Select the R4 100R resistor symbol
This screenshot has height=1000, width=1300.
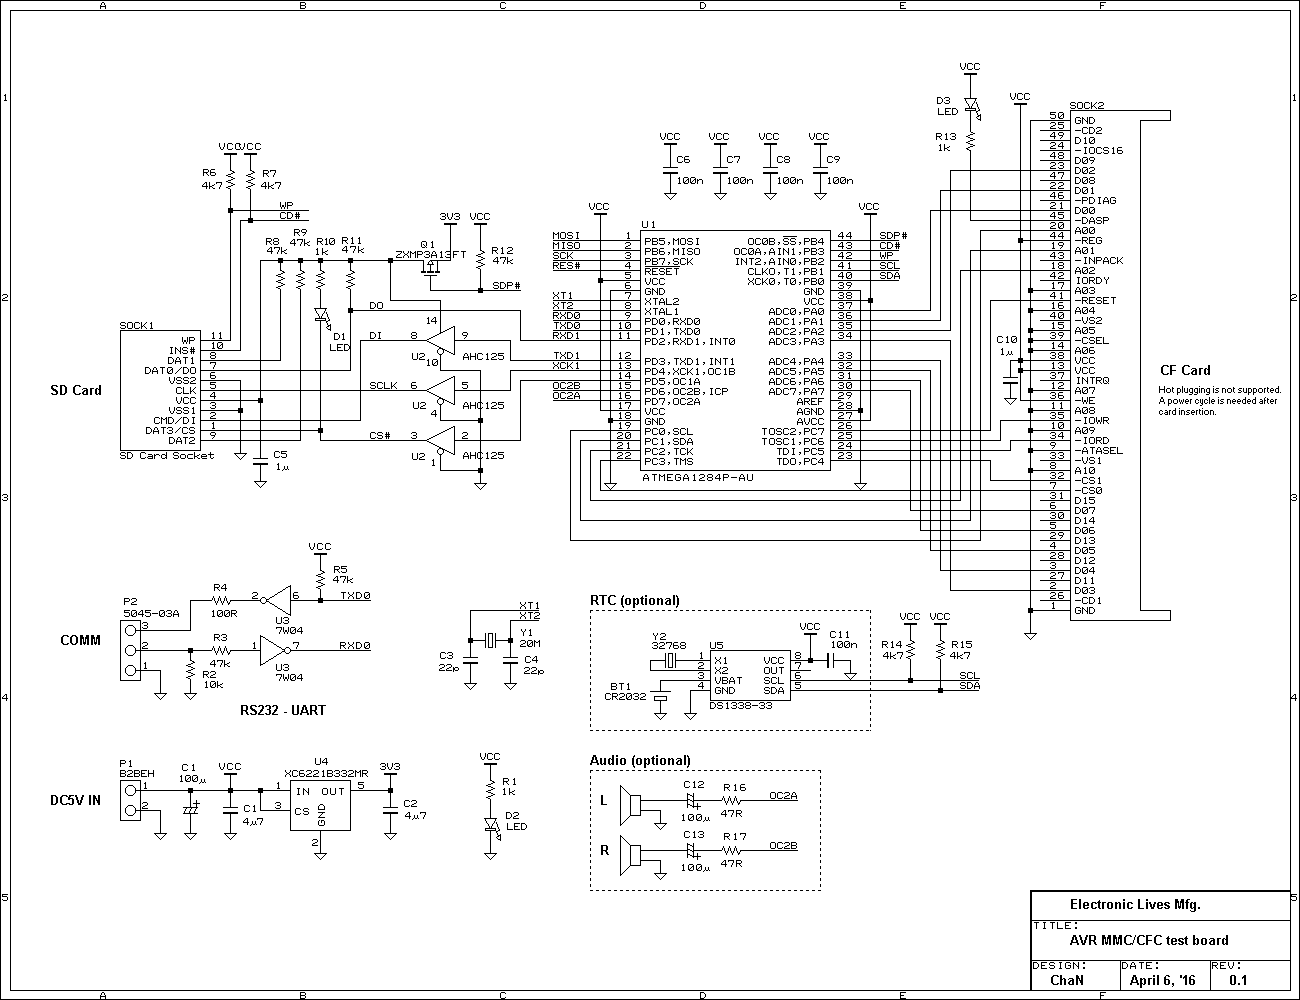[221, 600]
